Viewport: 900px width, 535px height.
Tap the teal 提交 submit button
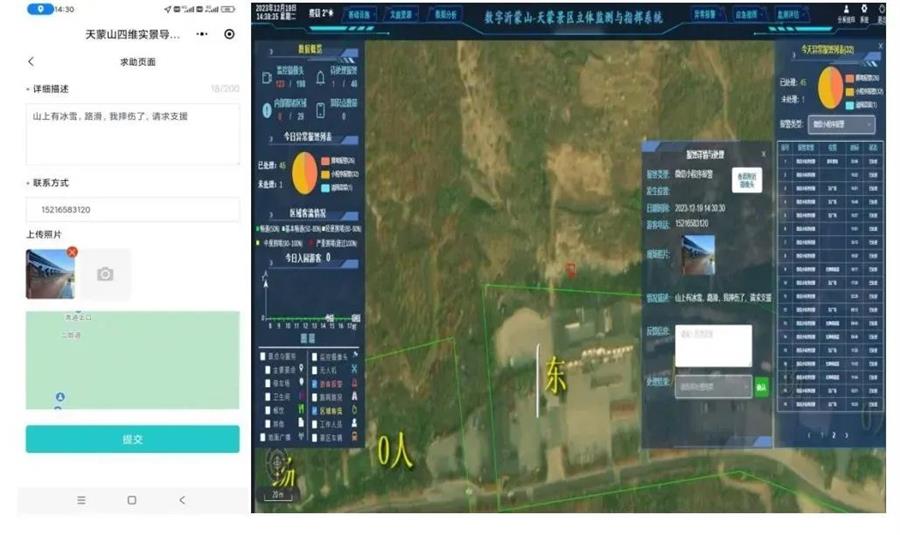click(x=133, y=439)
